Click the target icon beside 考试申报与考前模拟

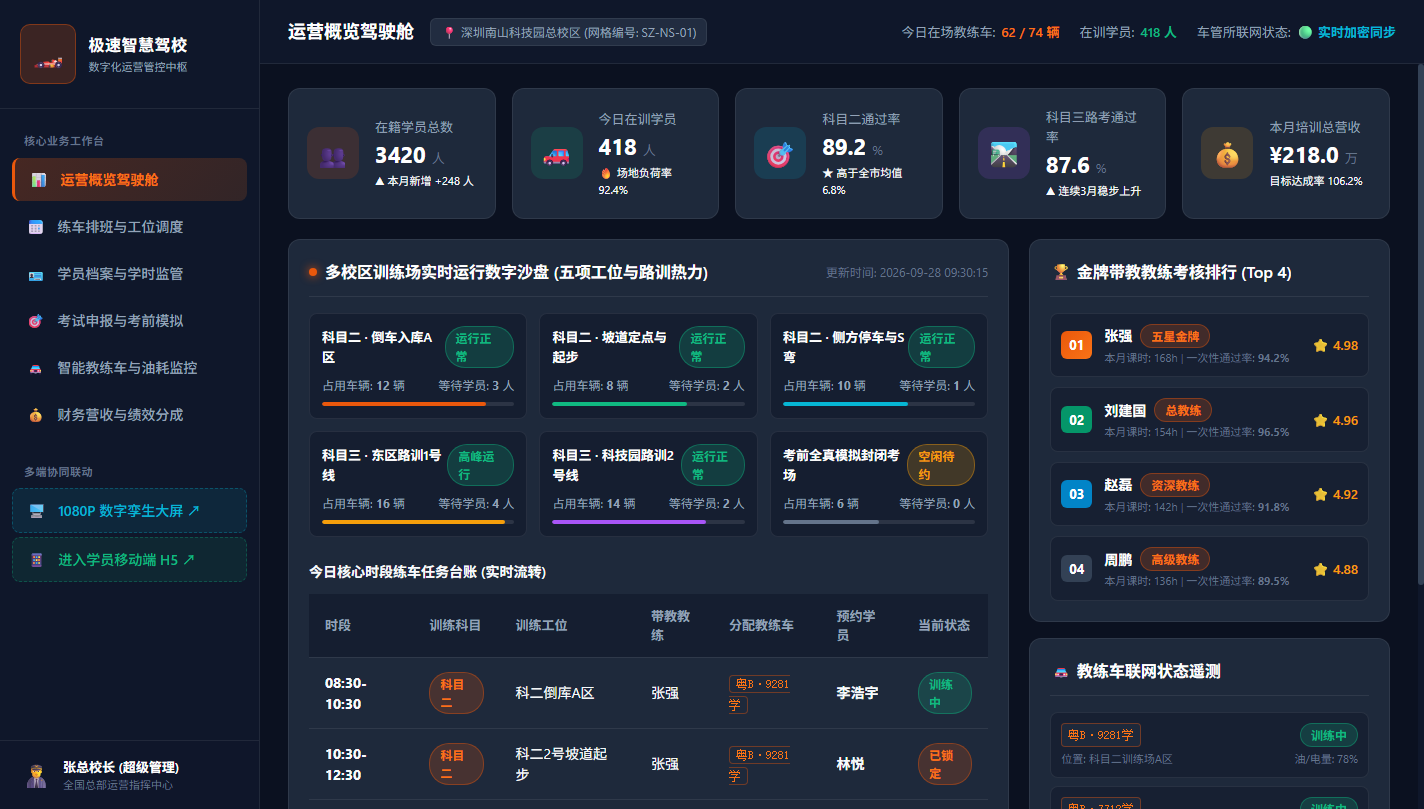point(36,321)
